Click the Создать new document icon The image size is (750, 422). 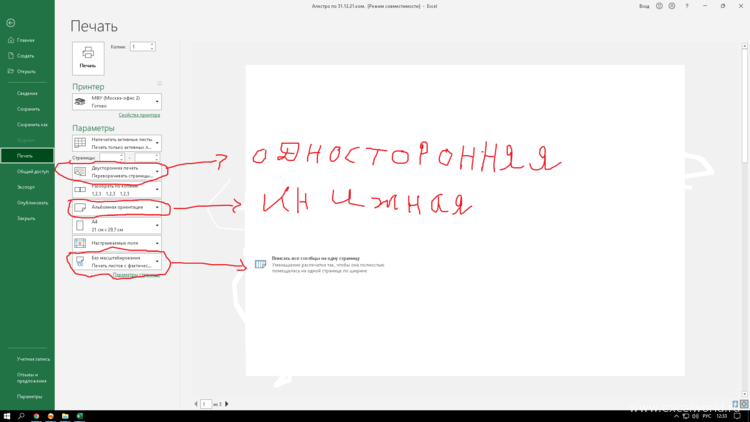11,56
